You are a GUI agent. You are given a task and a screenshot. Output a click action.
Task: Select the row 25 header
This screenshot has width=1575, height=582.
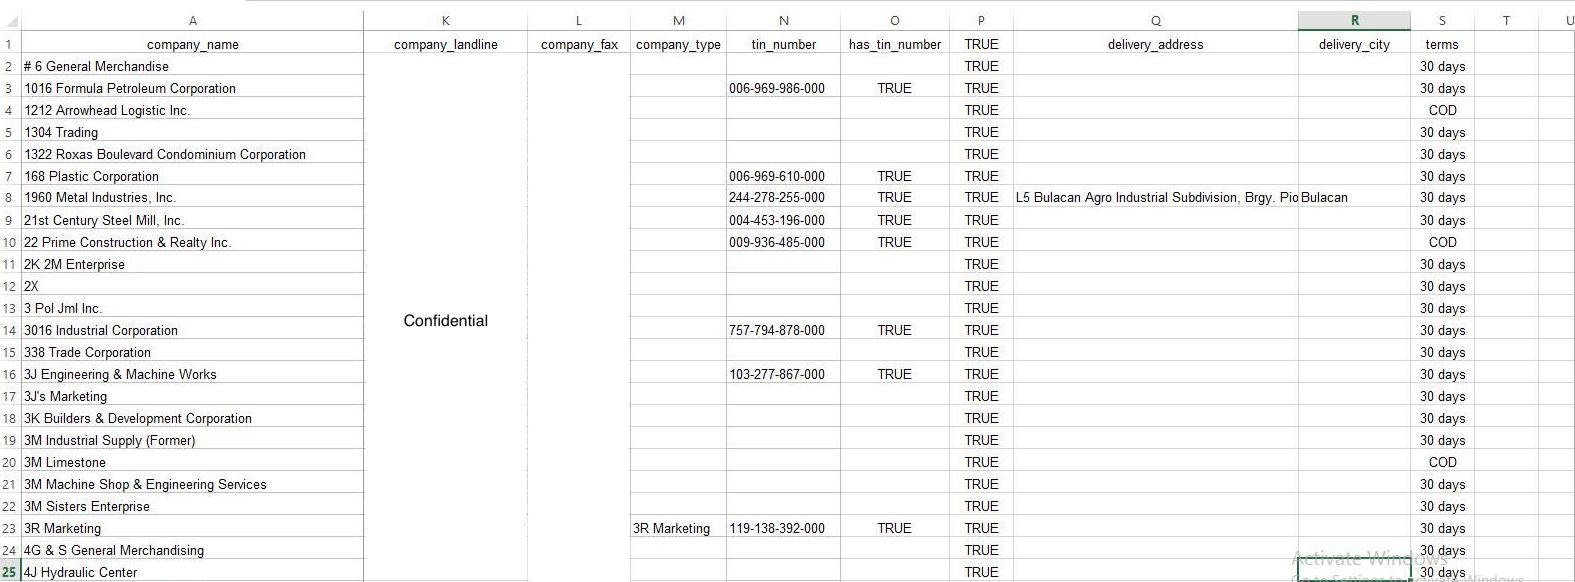(x=9, y=572)
